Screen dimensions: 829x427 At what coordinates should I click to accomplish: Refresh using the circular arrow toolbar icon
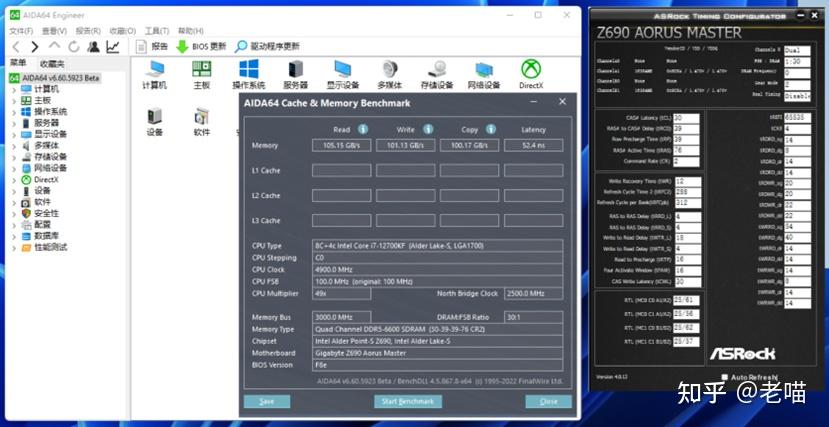tap(73, 47)
